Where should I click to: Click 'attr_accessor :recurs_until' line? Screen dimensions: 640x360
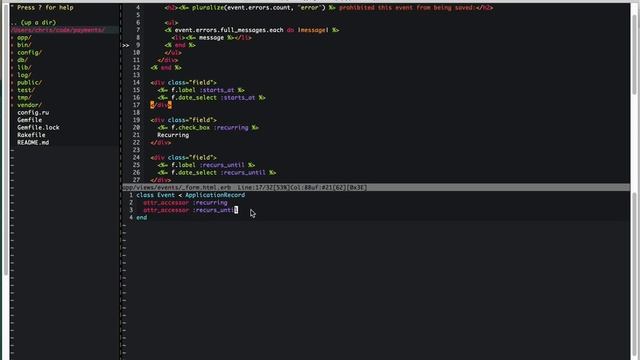pyautogui.click(x=190, y=210)
